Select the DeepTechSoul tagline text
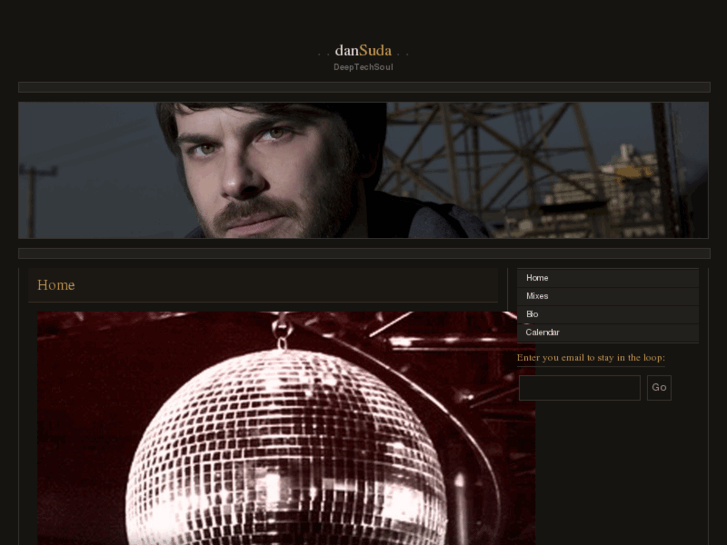 (x=363, y=67)
